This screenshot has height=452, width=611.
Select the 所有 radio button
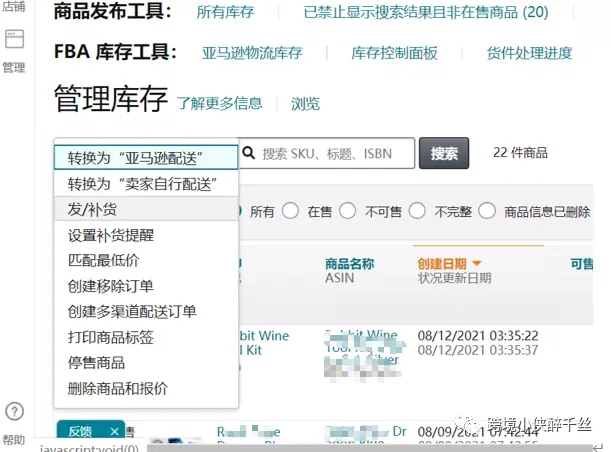(239, 211)
